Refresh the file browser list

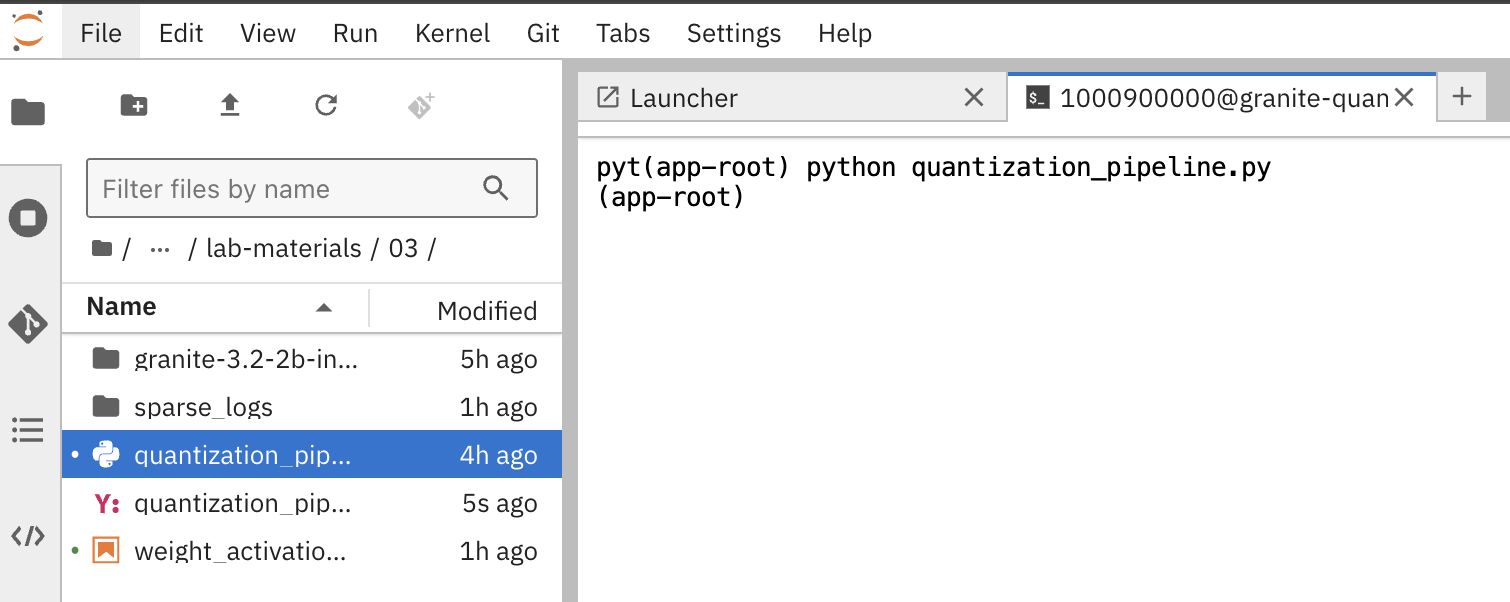(326, 105)
